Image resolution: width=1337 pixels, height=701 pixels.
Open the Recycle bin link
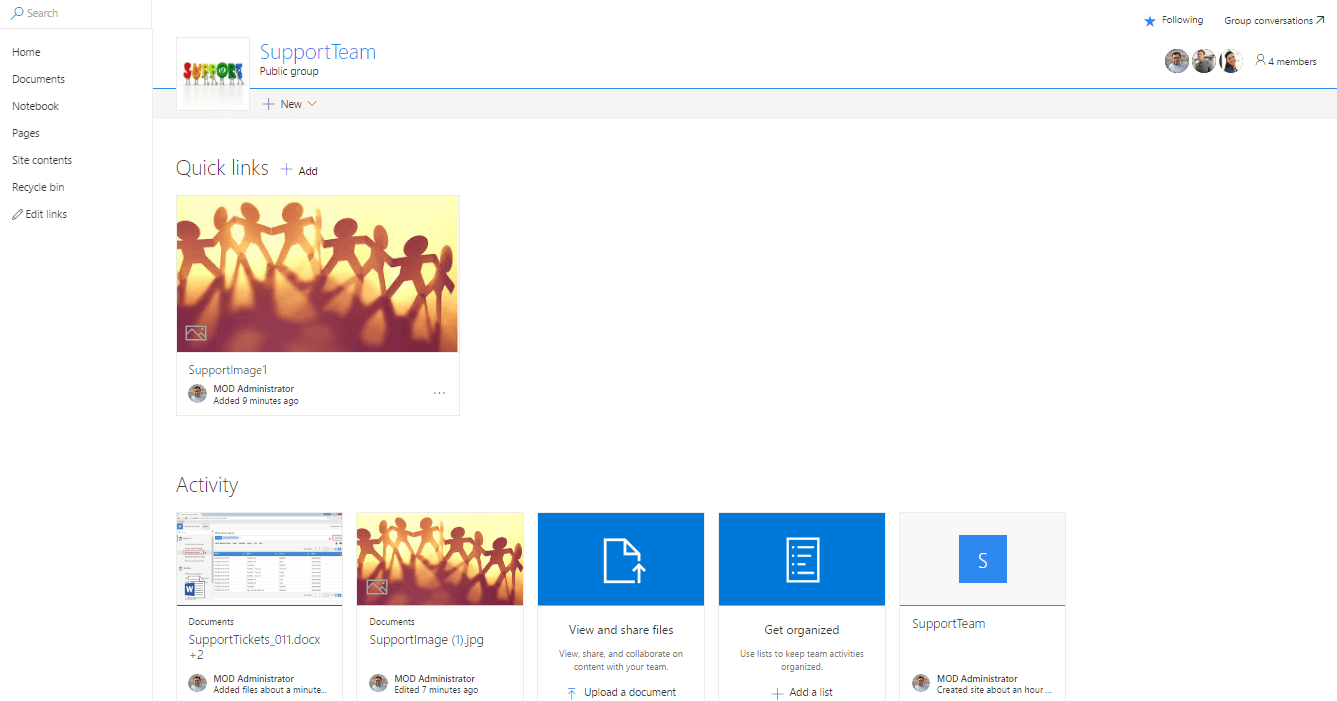pyautogui.click(x=38, y=187)
